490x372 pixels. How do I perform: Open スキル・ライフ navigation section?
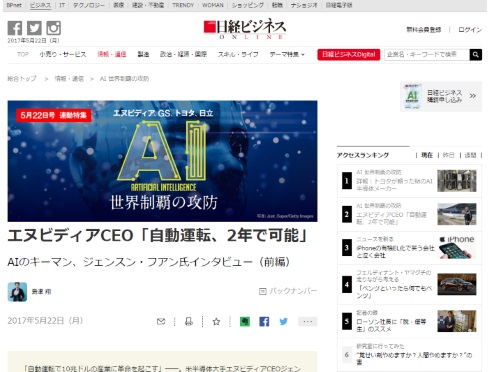coord(238,54)
